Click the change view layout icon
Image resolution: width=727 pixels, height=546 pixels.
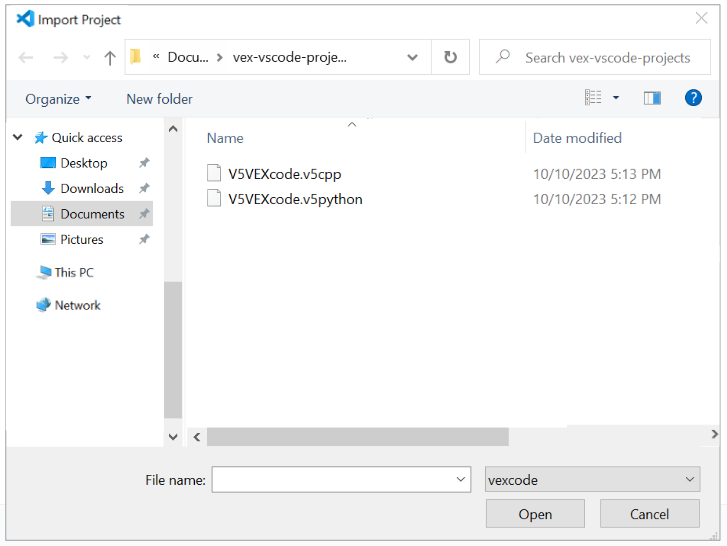(x=593, y=98)
